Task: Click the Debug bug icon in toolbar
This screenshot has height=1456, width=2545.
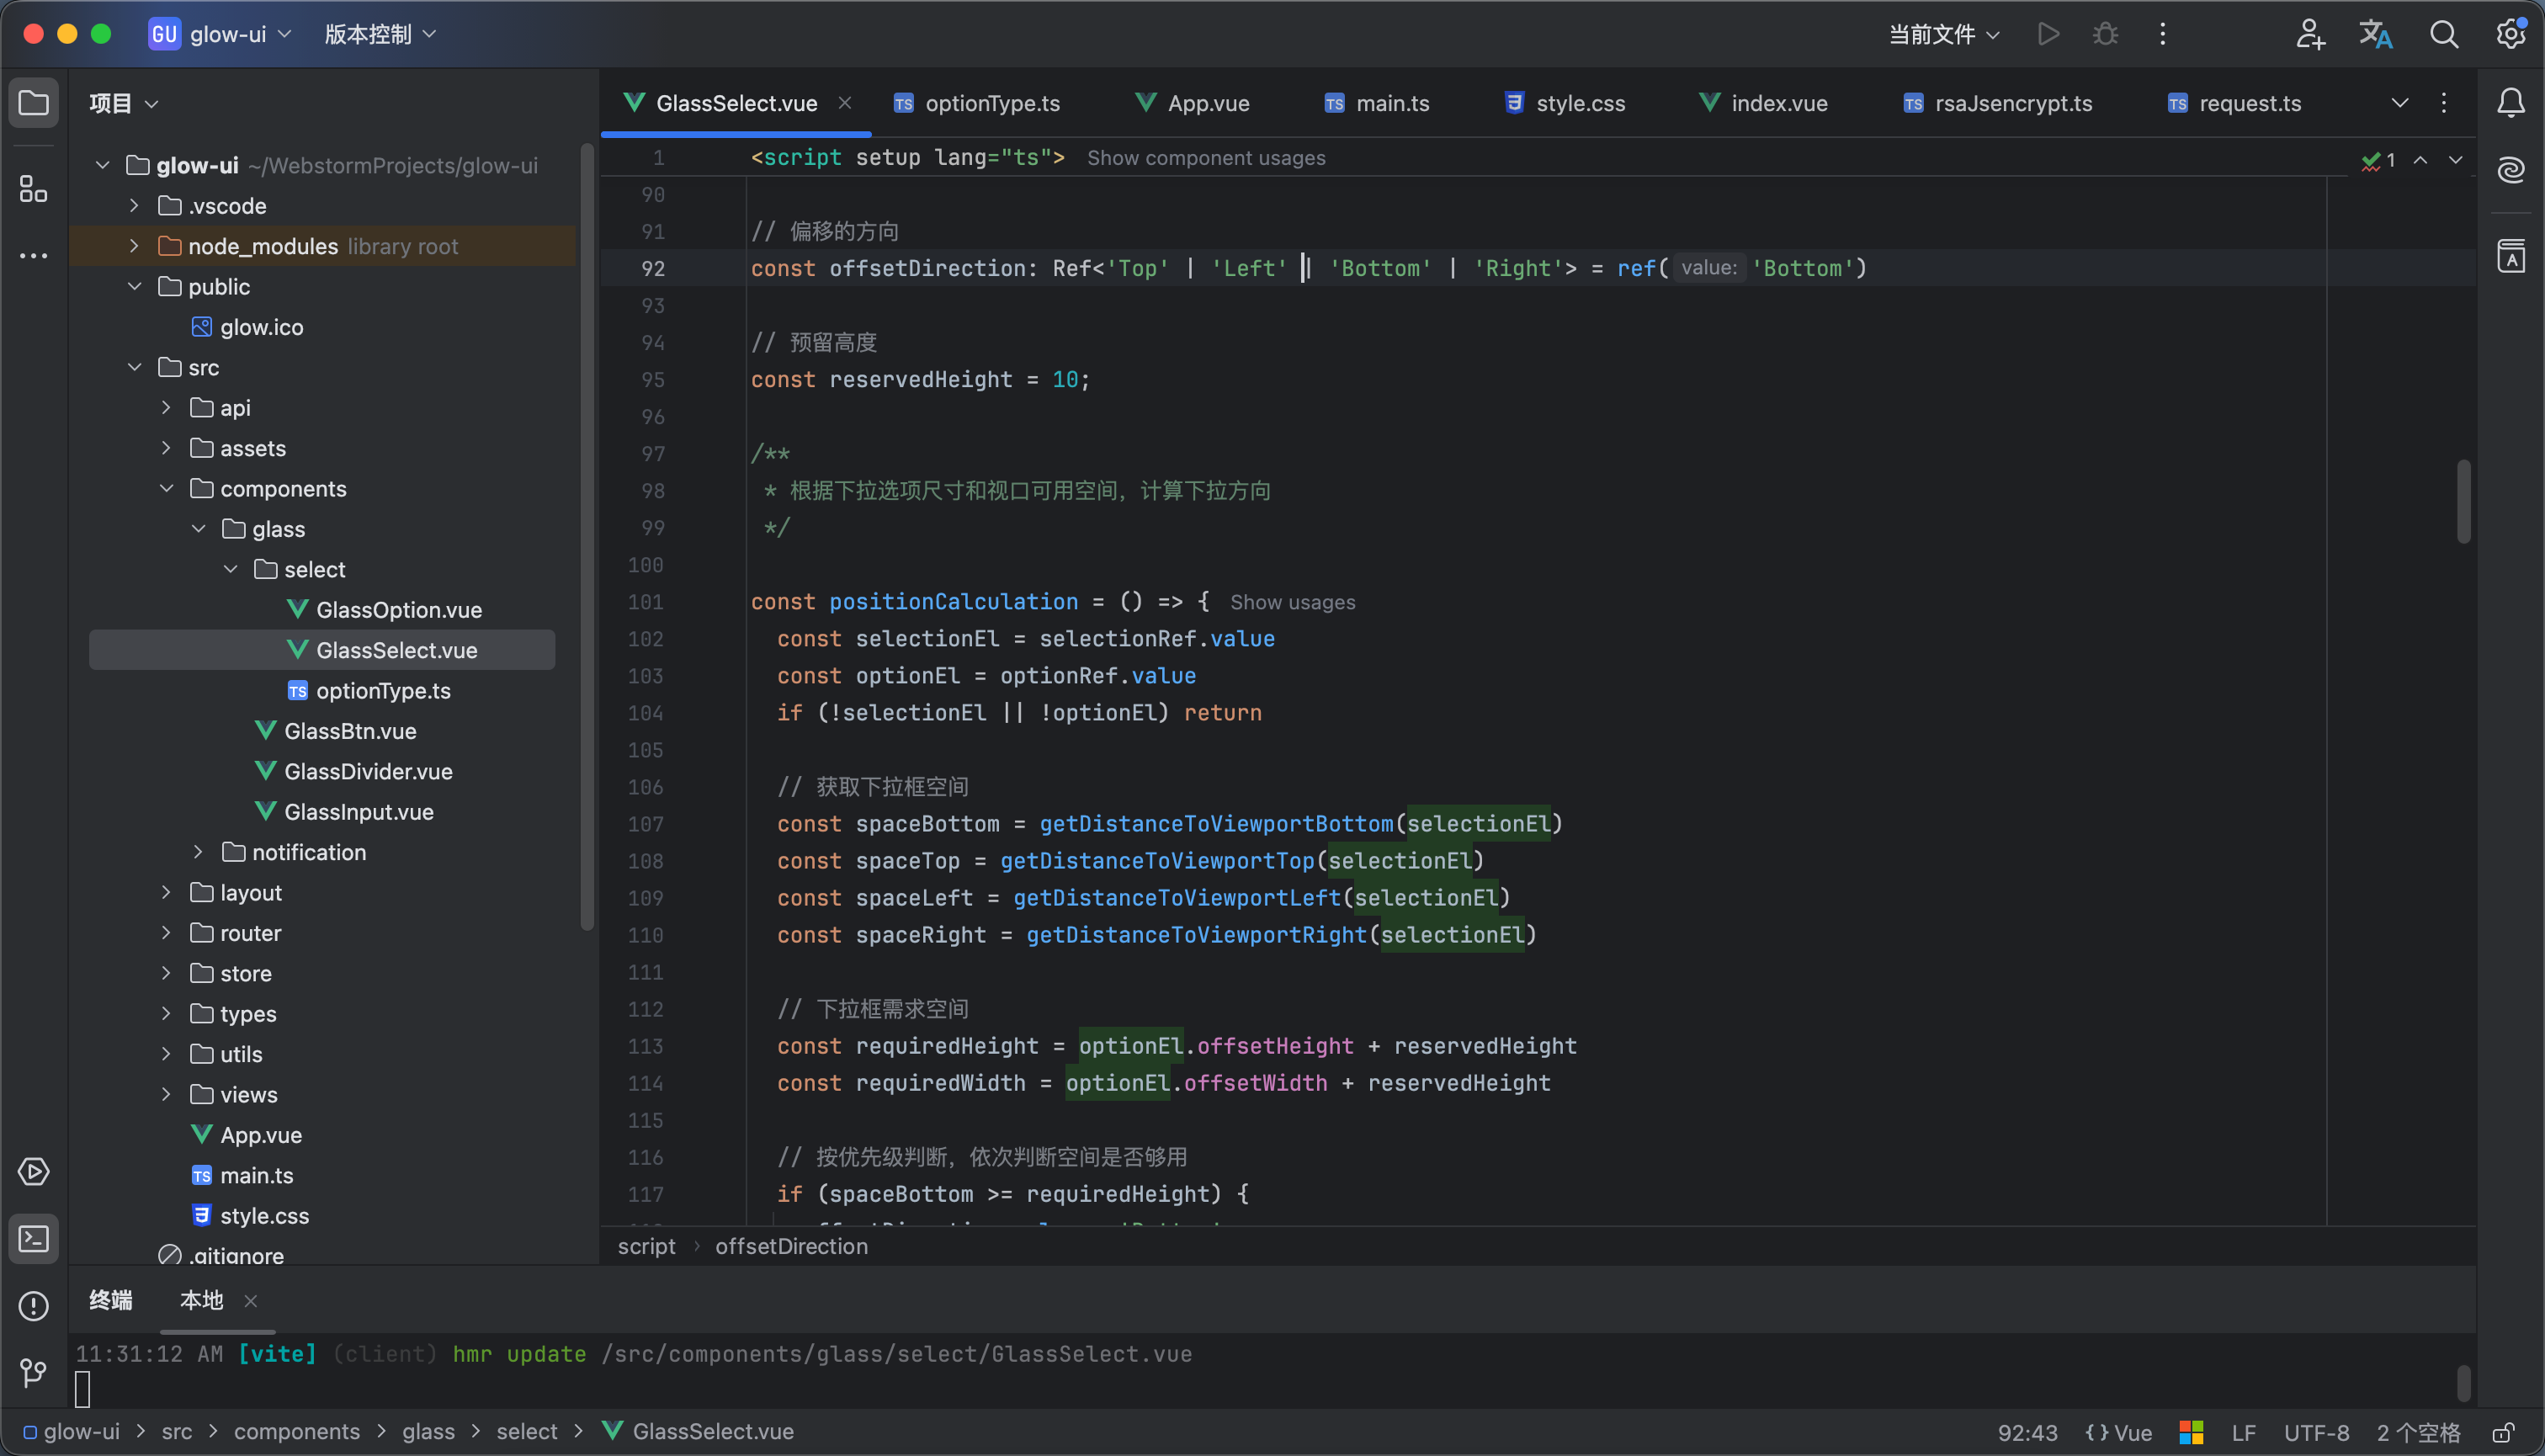Action: point(2105,34)
